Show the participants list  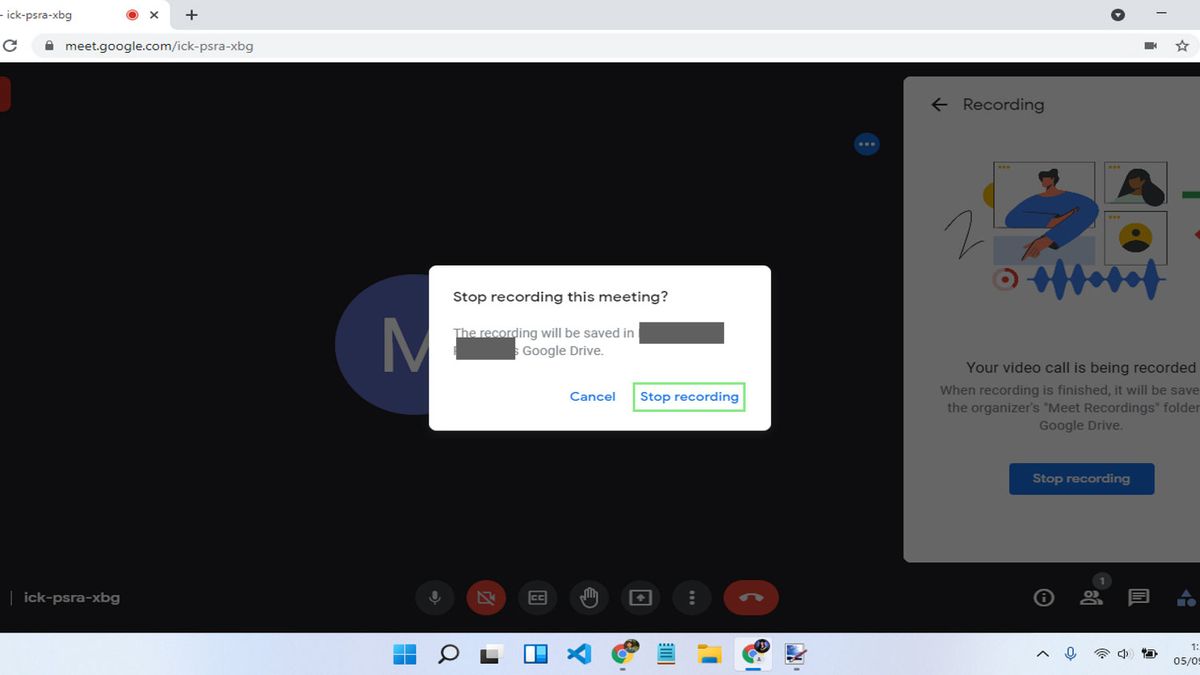click(1091, 597)
